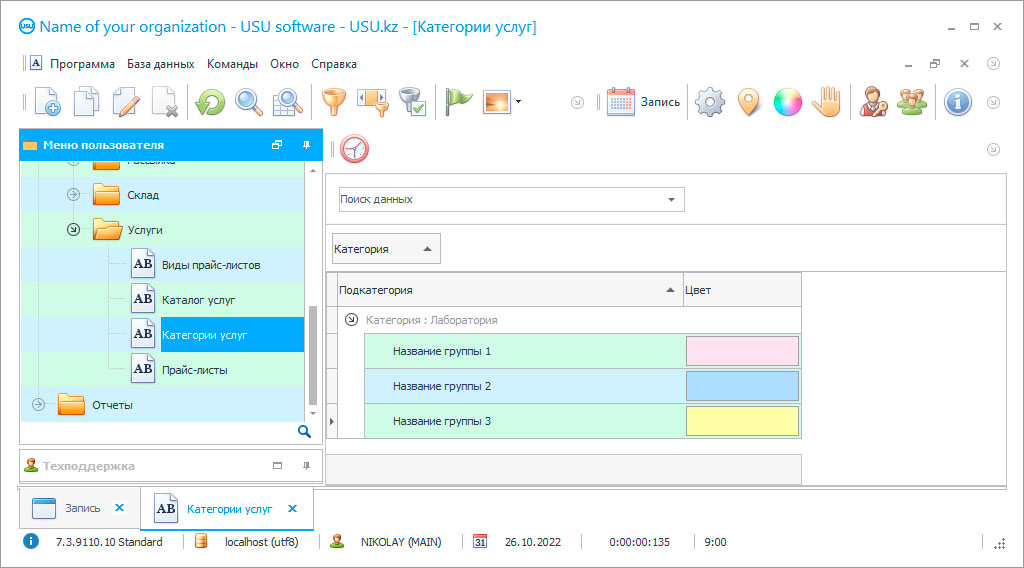Viewport: 1024px width, 568px height.
Task: Click the user with key icon
Action: tap(873, 102)
